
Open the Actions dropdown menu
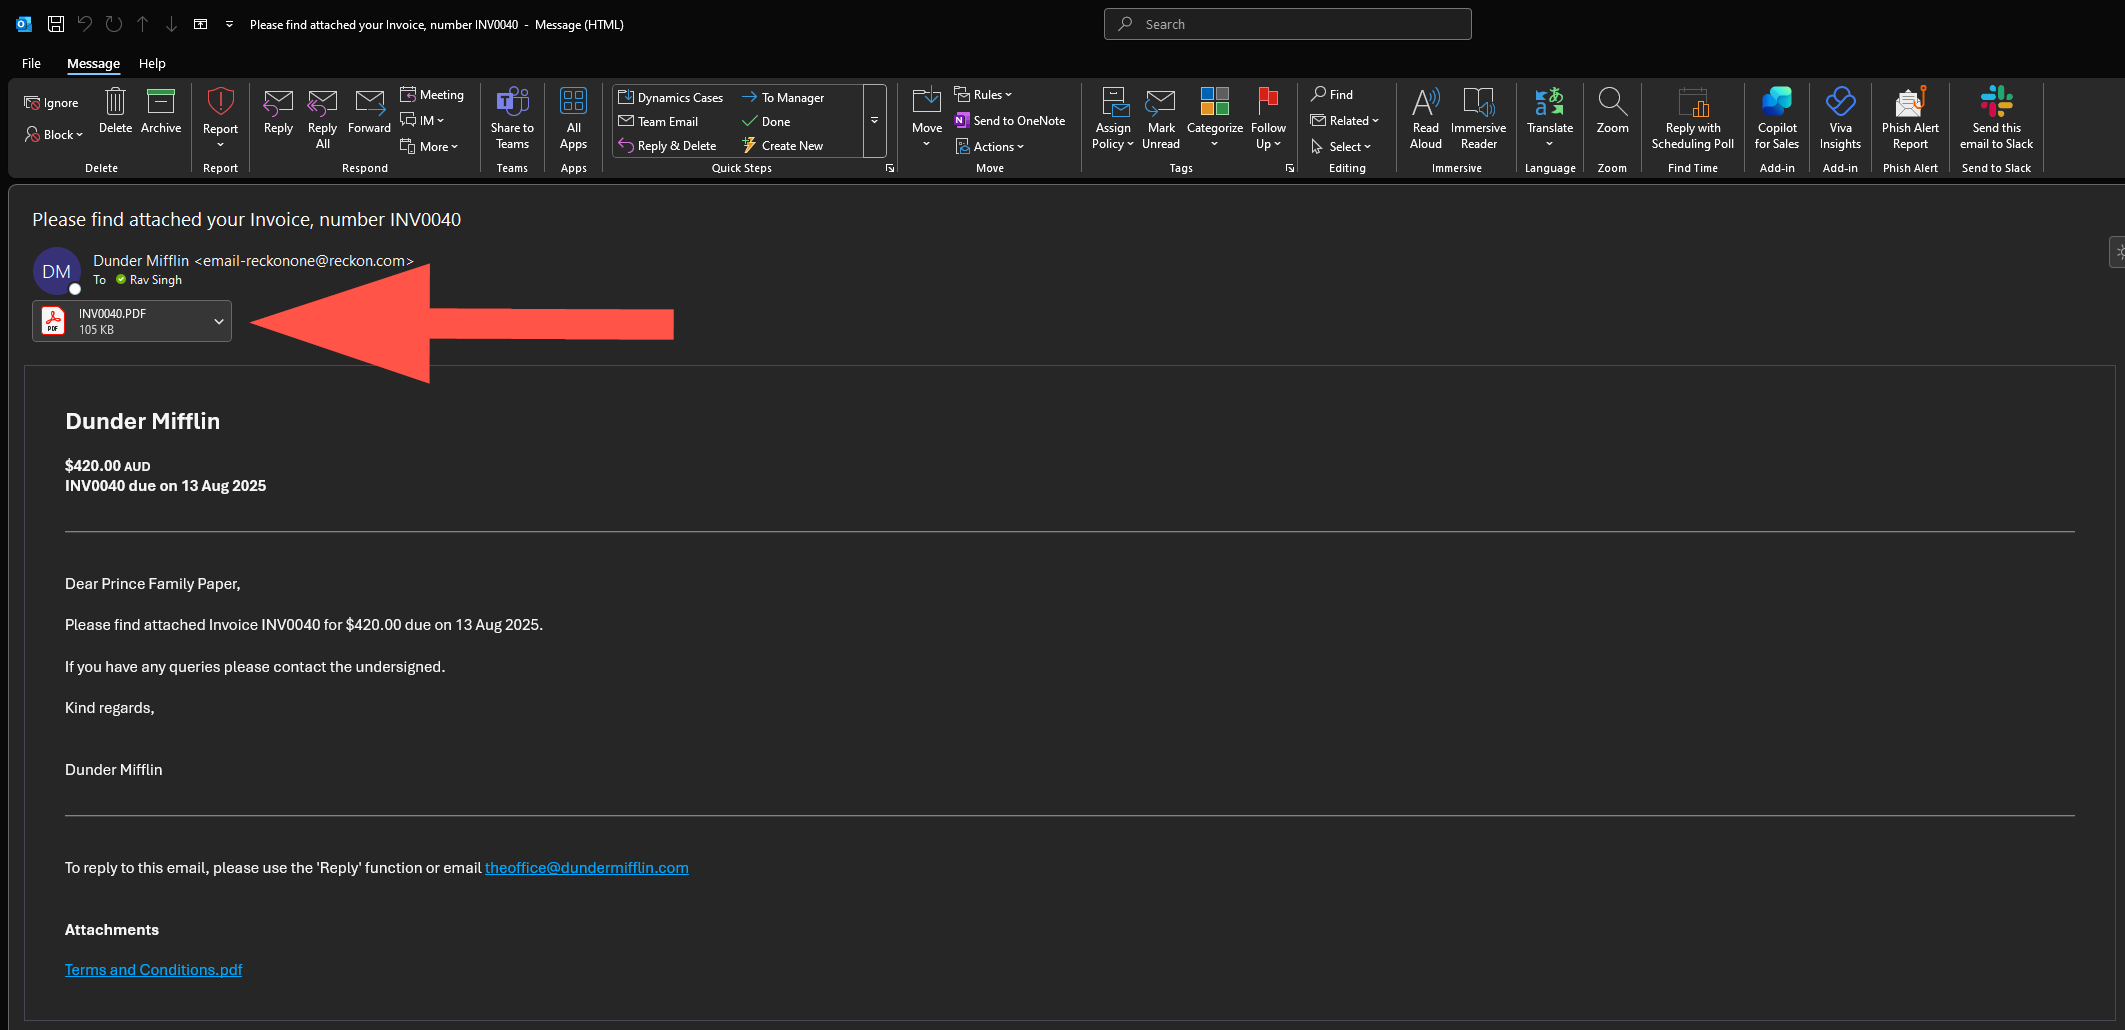click(x=990, y=147)
